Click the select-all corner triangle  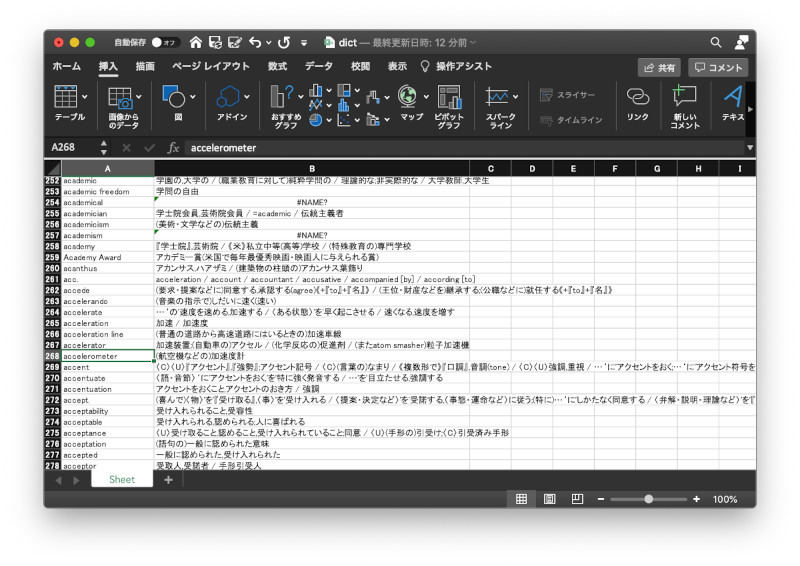pyautogui.click(x=53, y=168)
